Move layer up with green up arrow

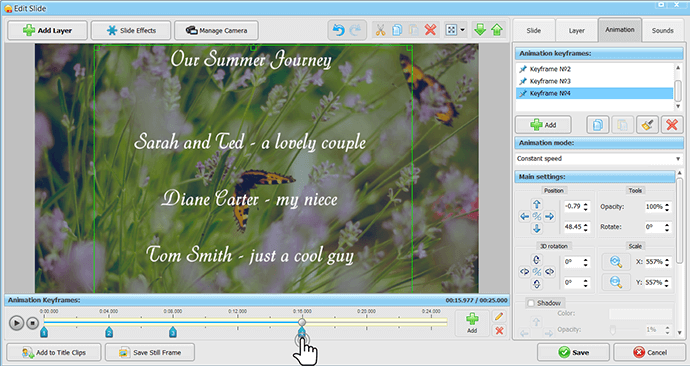(497, 30)
